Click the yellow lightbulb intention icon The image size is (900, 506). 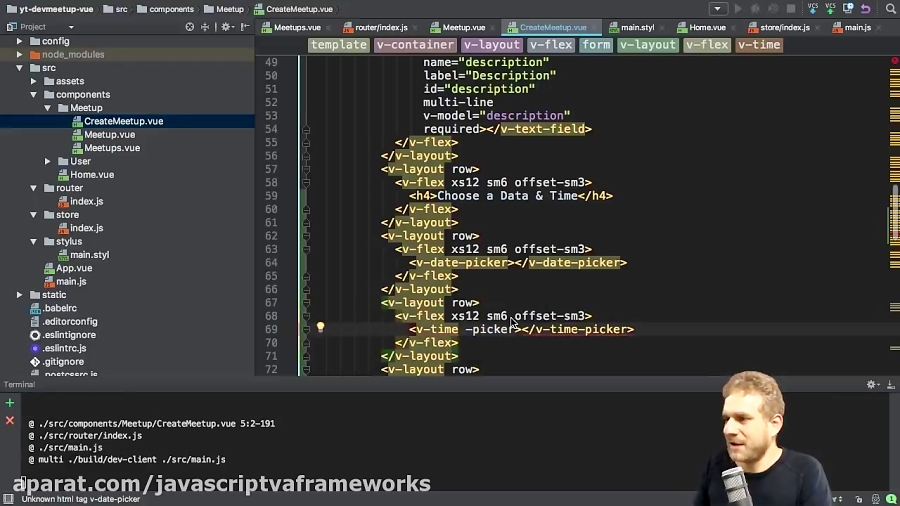pyautogui.click(x=320, y=327)
